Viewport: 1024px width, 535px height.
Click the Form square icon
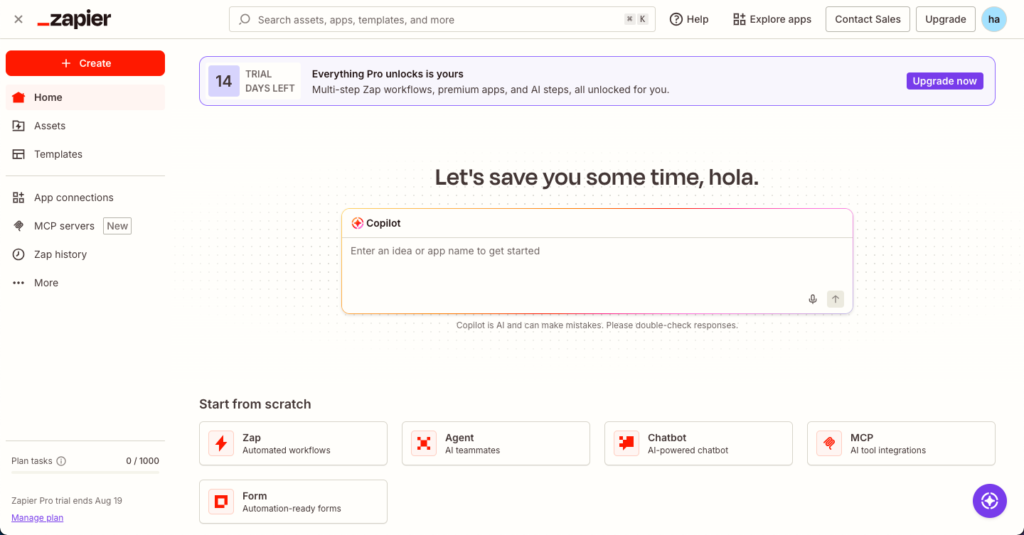[221, 502]
